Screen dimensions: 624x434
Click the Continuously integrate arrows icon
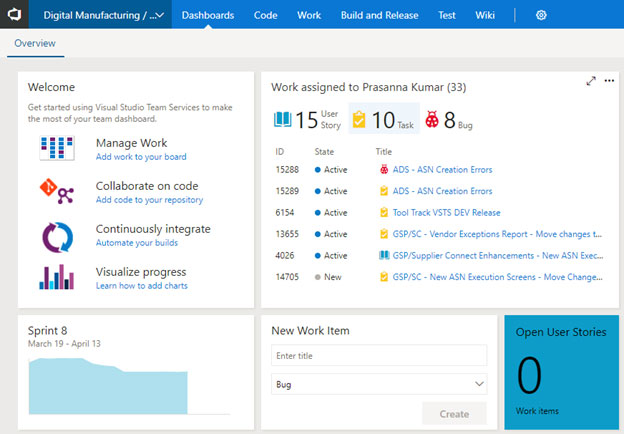click(57, 237)
